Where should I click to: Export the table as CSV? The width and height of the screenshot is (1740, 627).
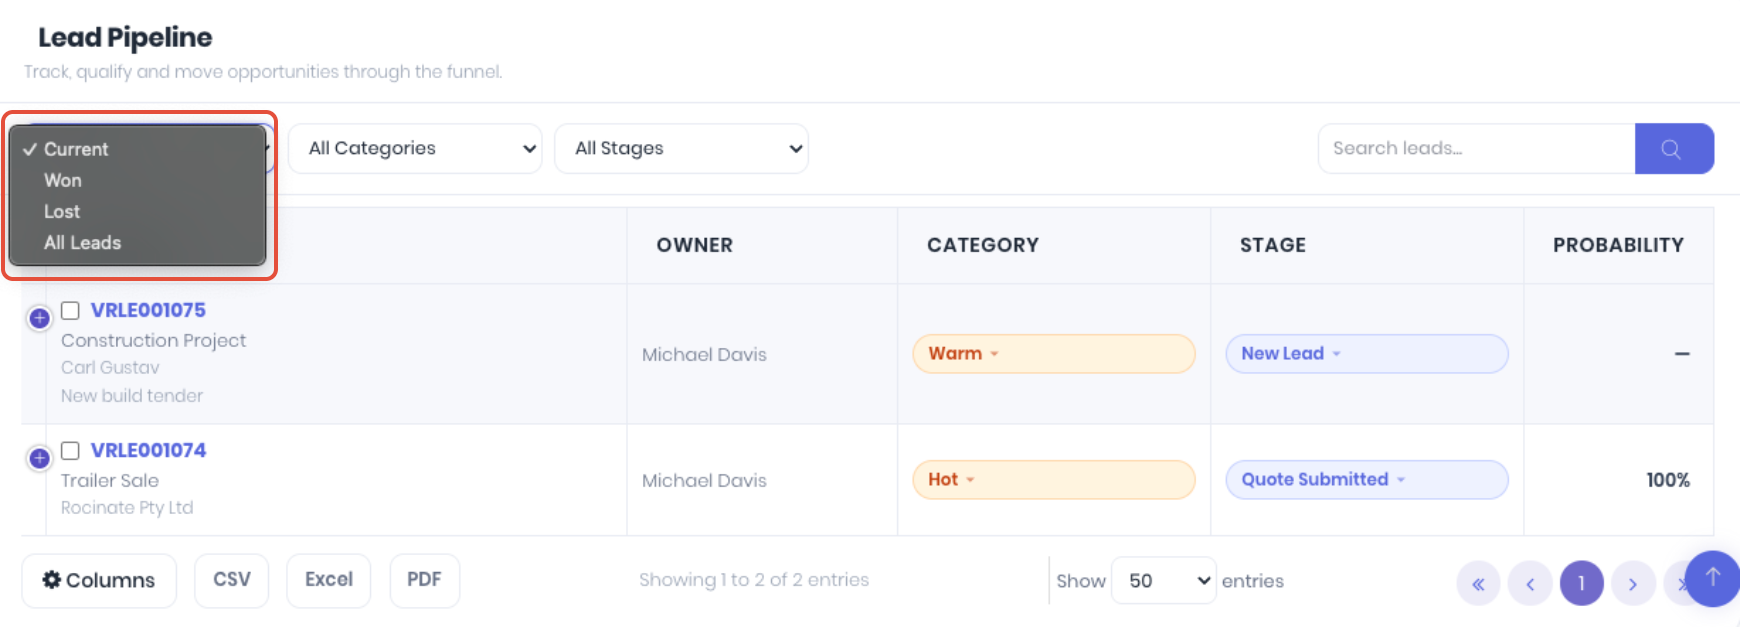click(232, 580)
